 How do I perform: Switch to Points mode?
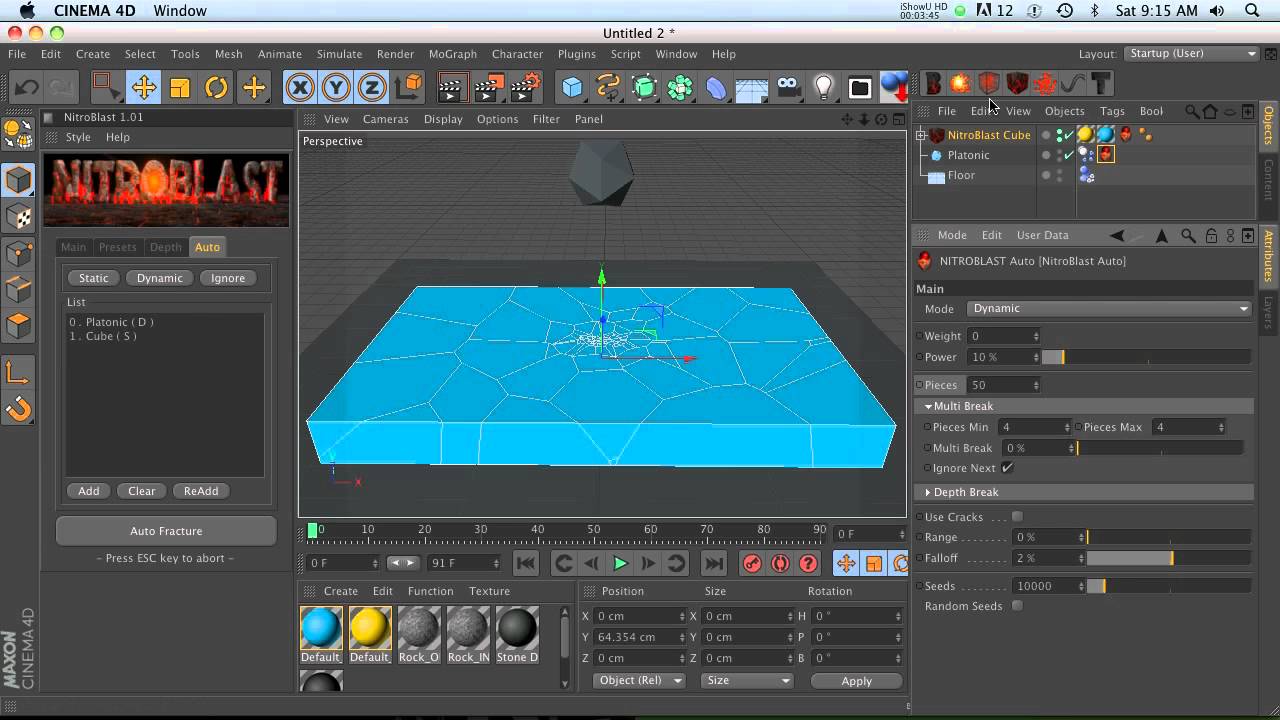coord(19,253)
